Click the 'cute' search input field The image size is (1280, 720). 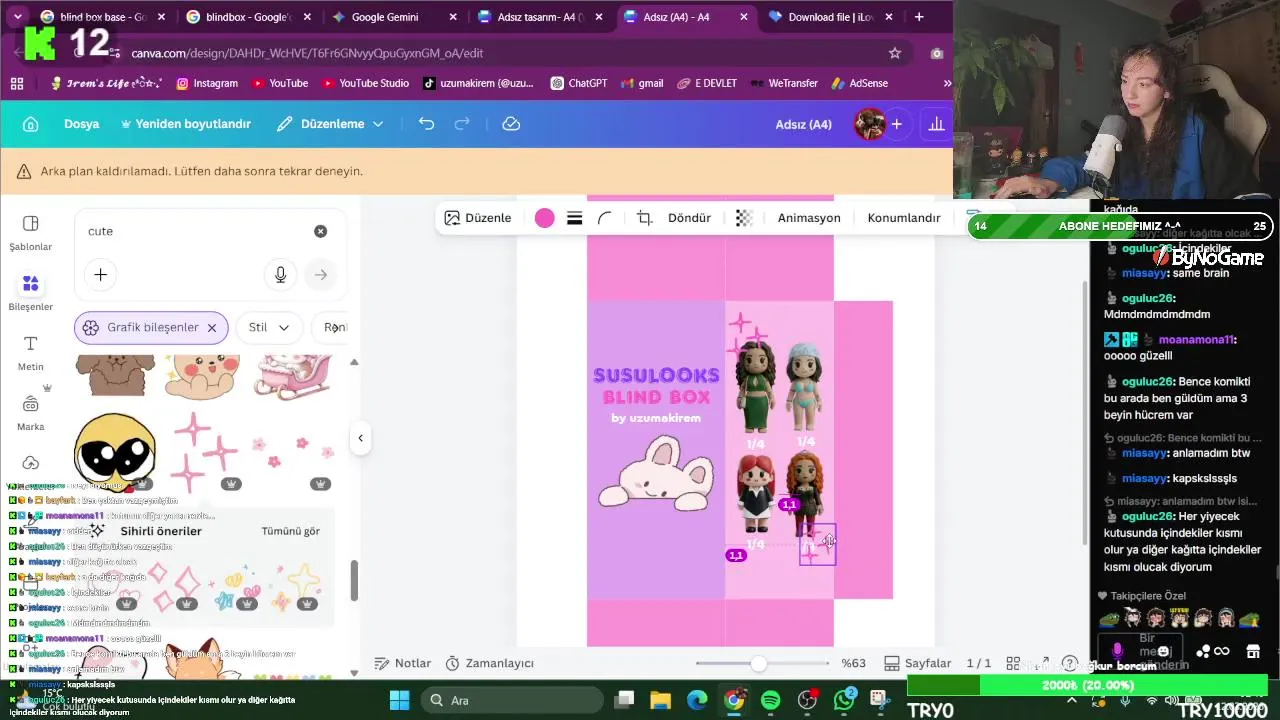coord(195,231)
